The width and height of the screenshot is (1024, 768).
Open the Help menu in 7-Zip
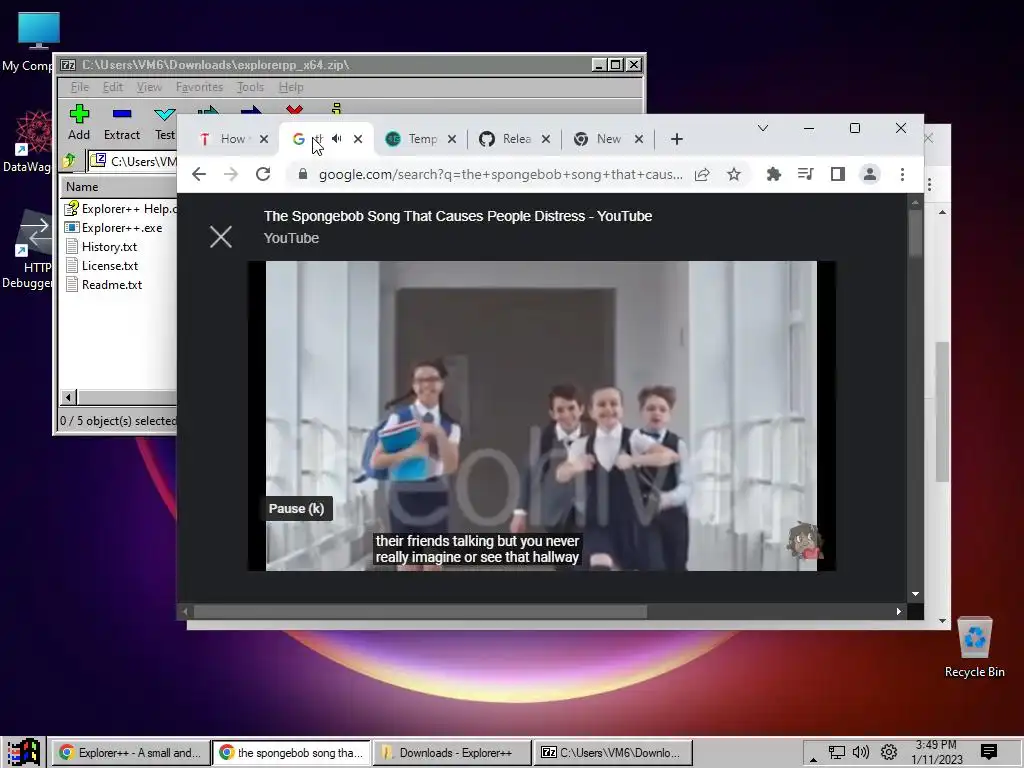(x=291, y=87)
